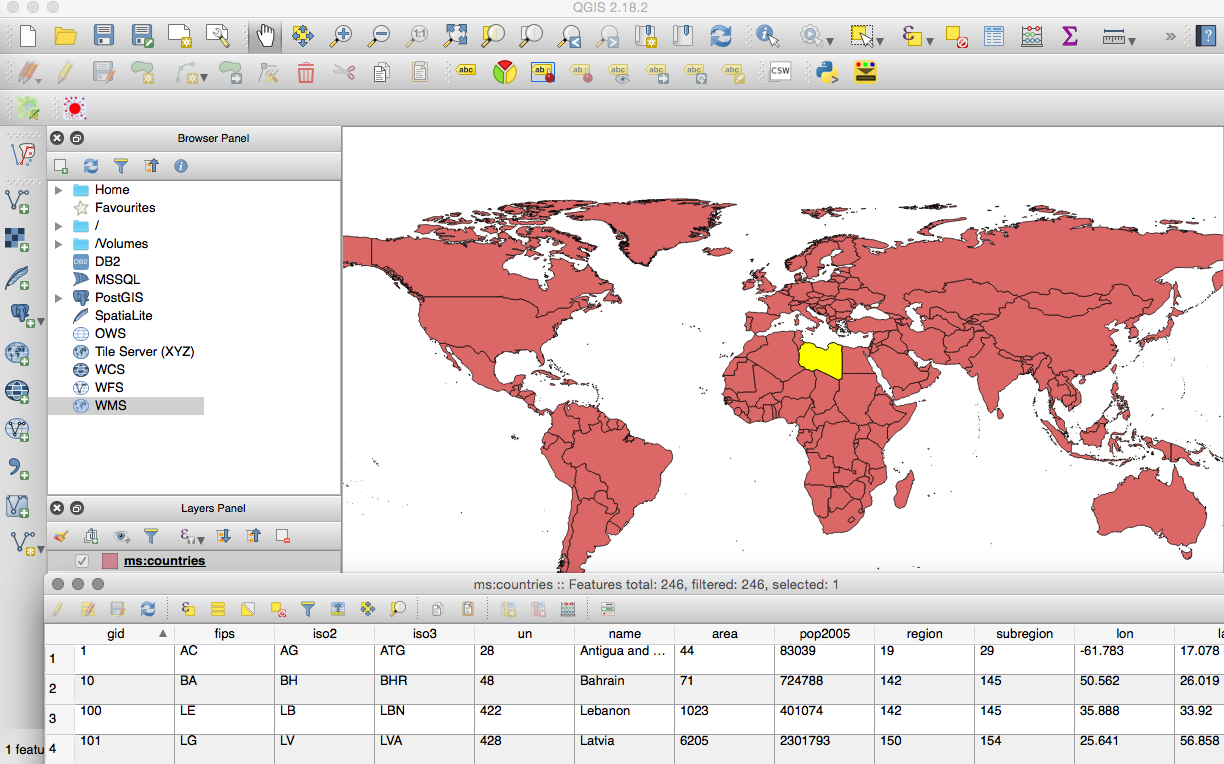Screen dimensions: 1224x764
Task: Expand the PostGIS tree node
Action: point(59,298)
